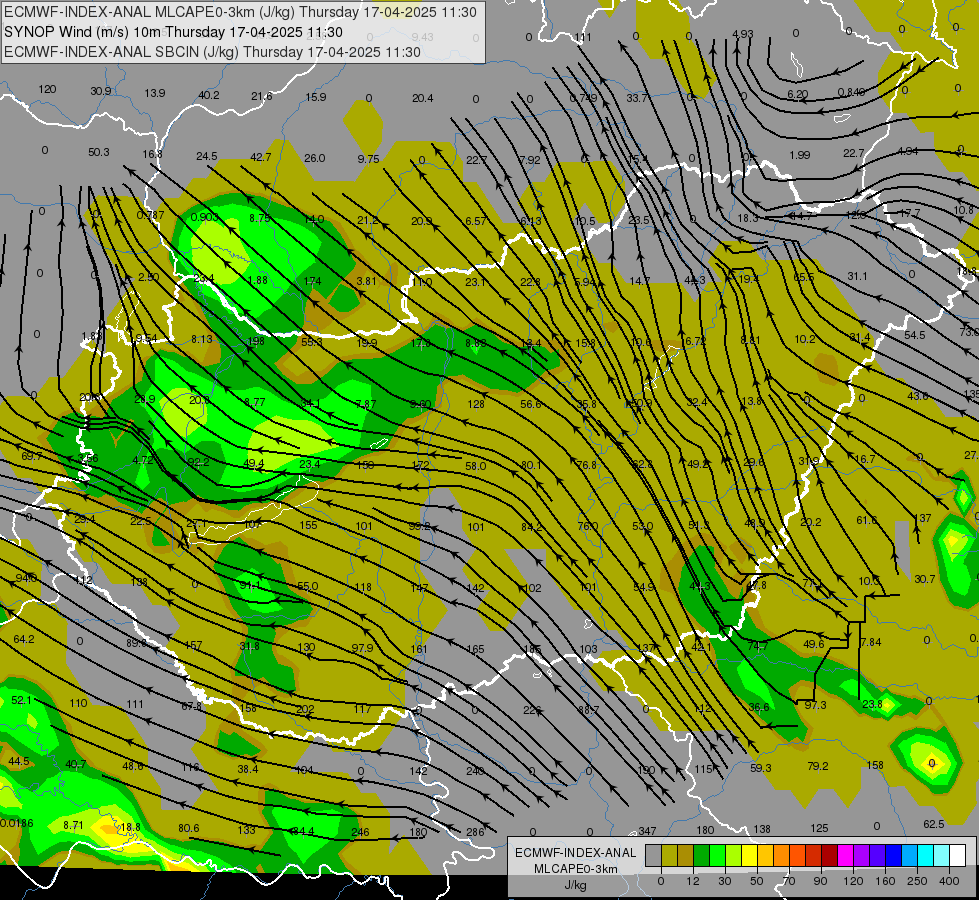The height and width of the screenshot is (900, 979).
Task: Click the map value 97.3
Action: point(815,705)
